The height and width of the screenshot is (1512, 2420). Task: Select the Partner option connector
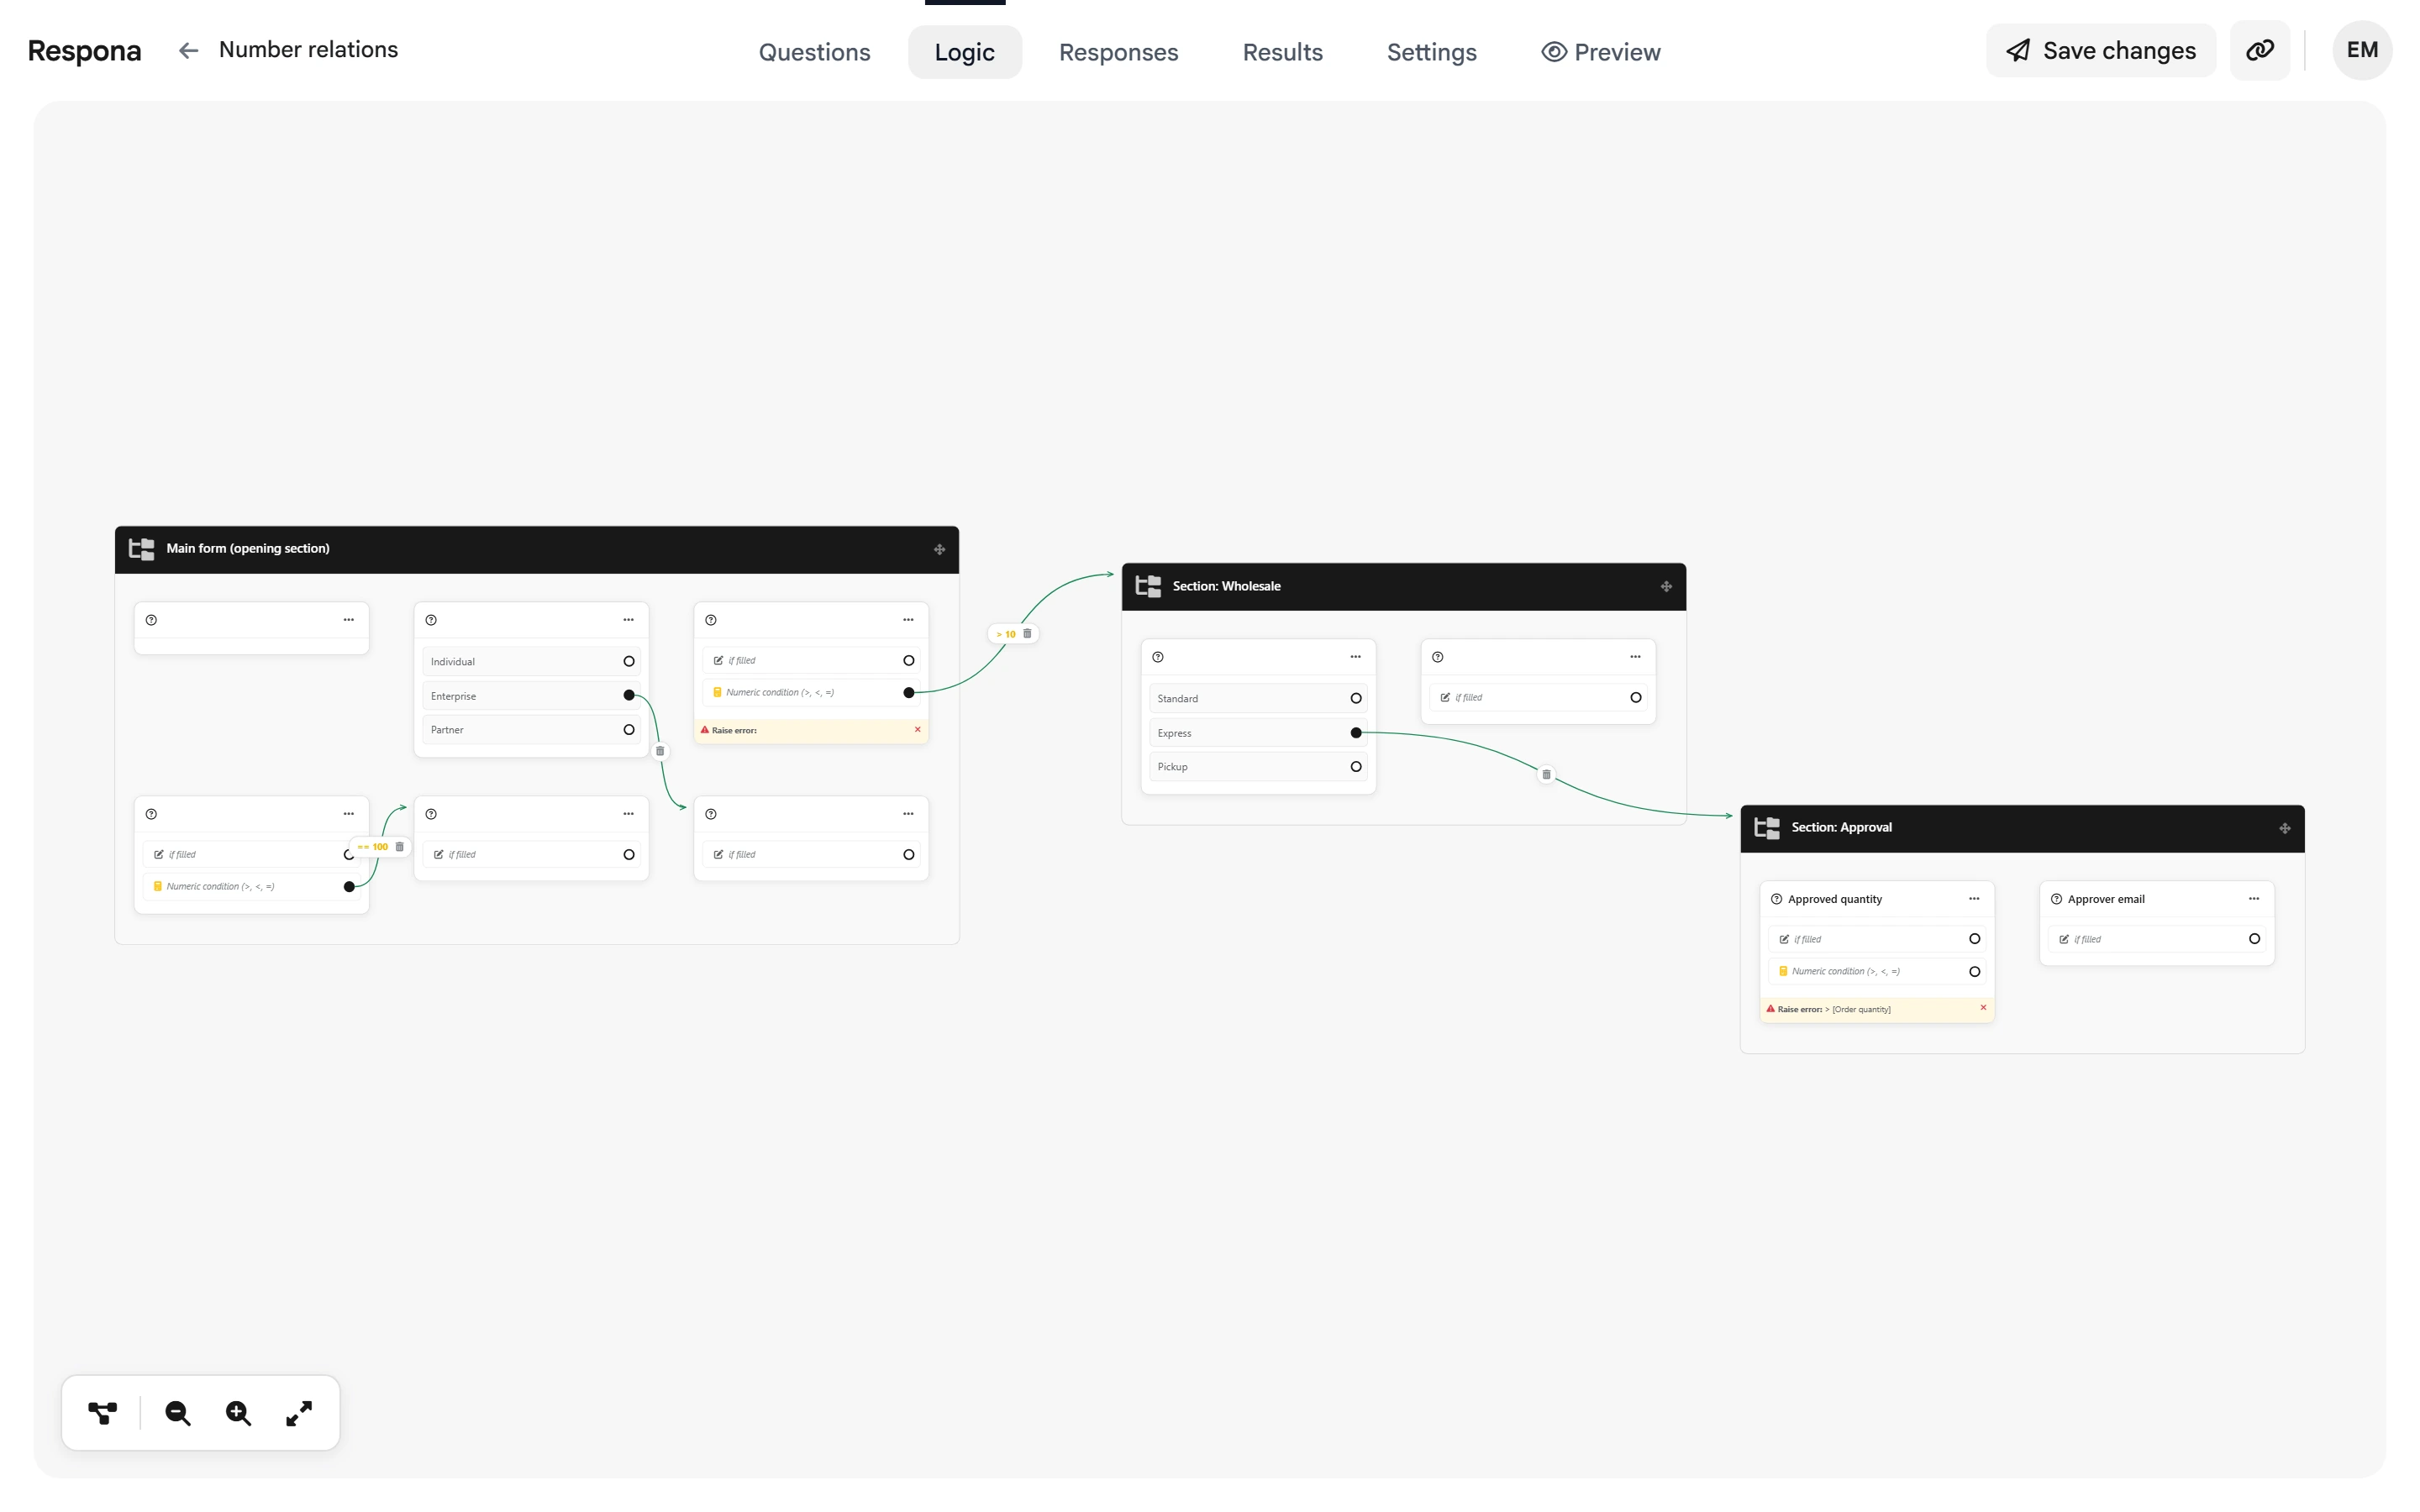(x=629, y=730)
